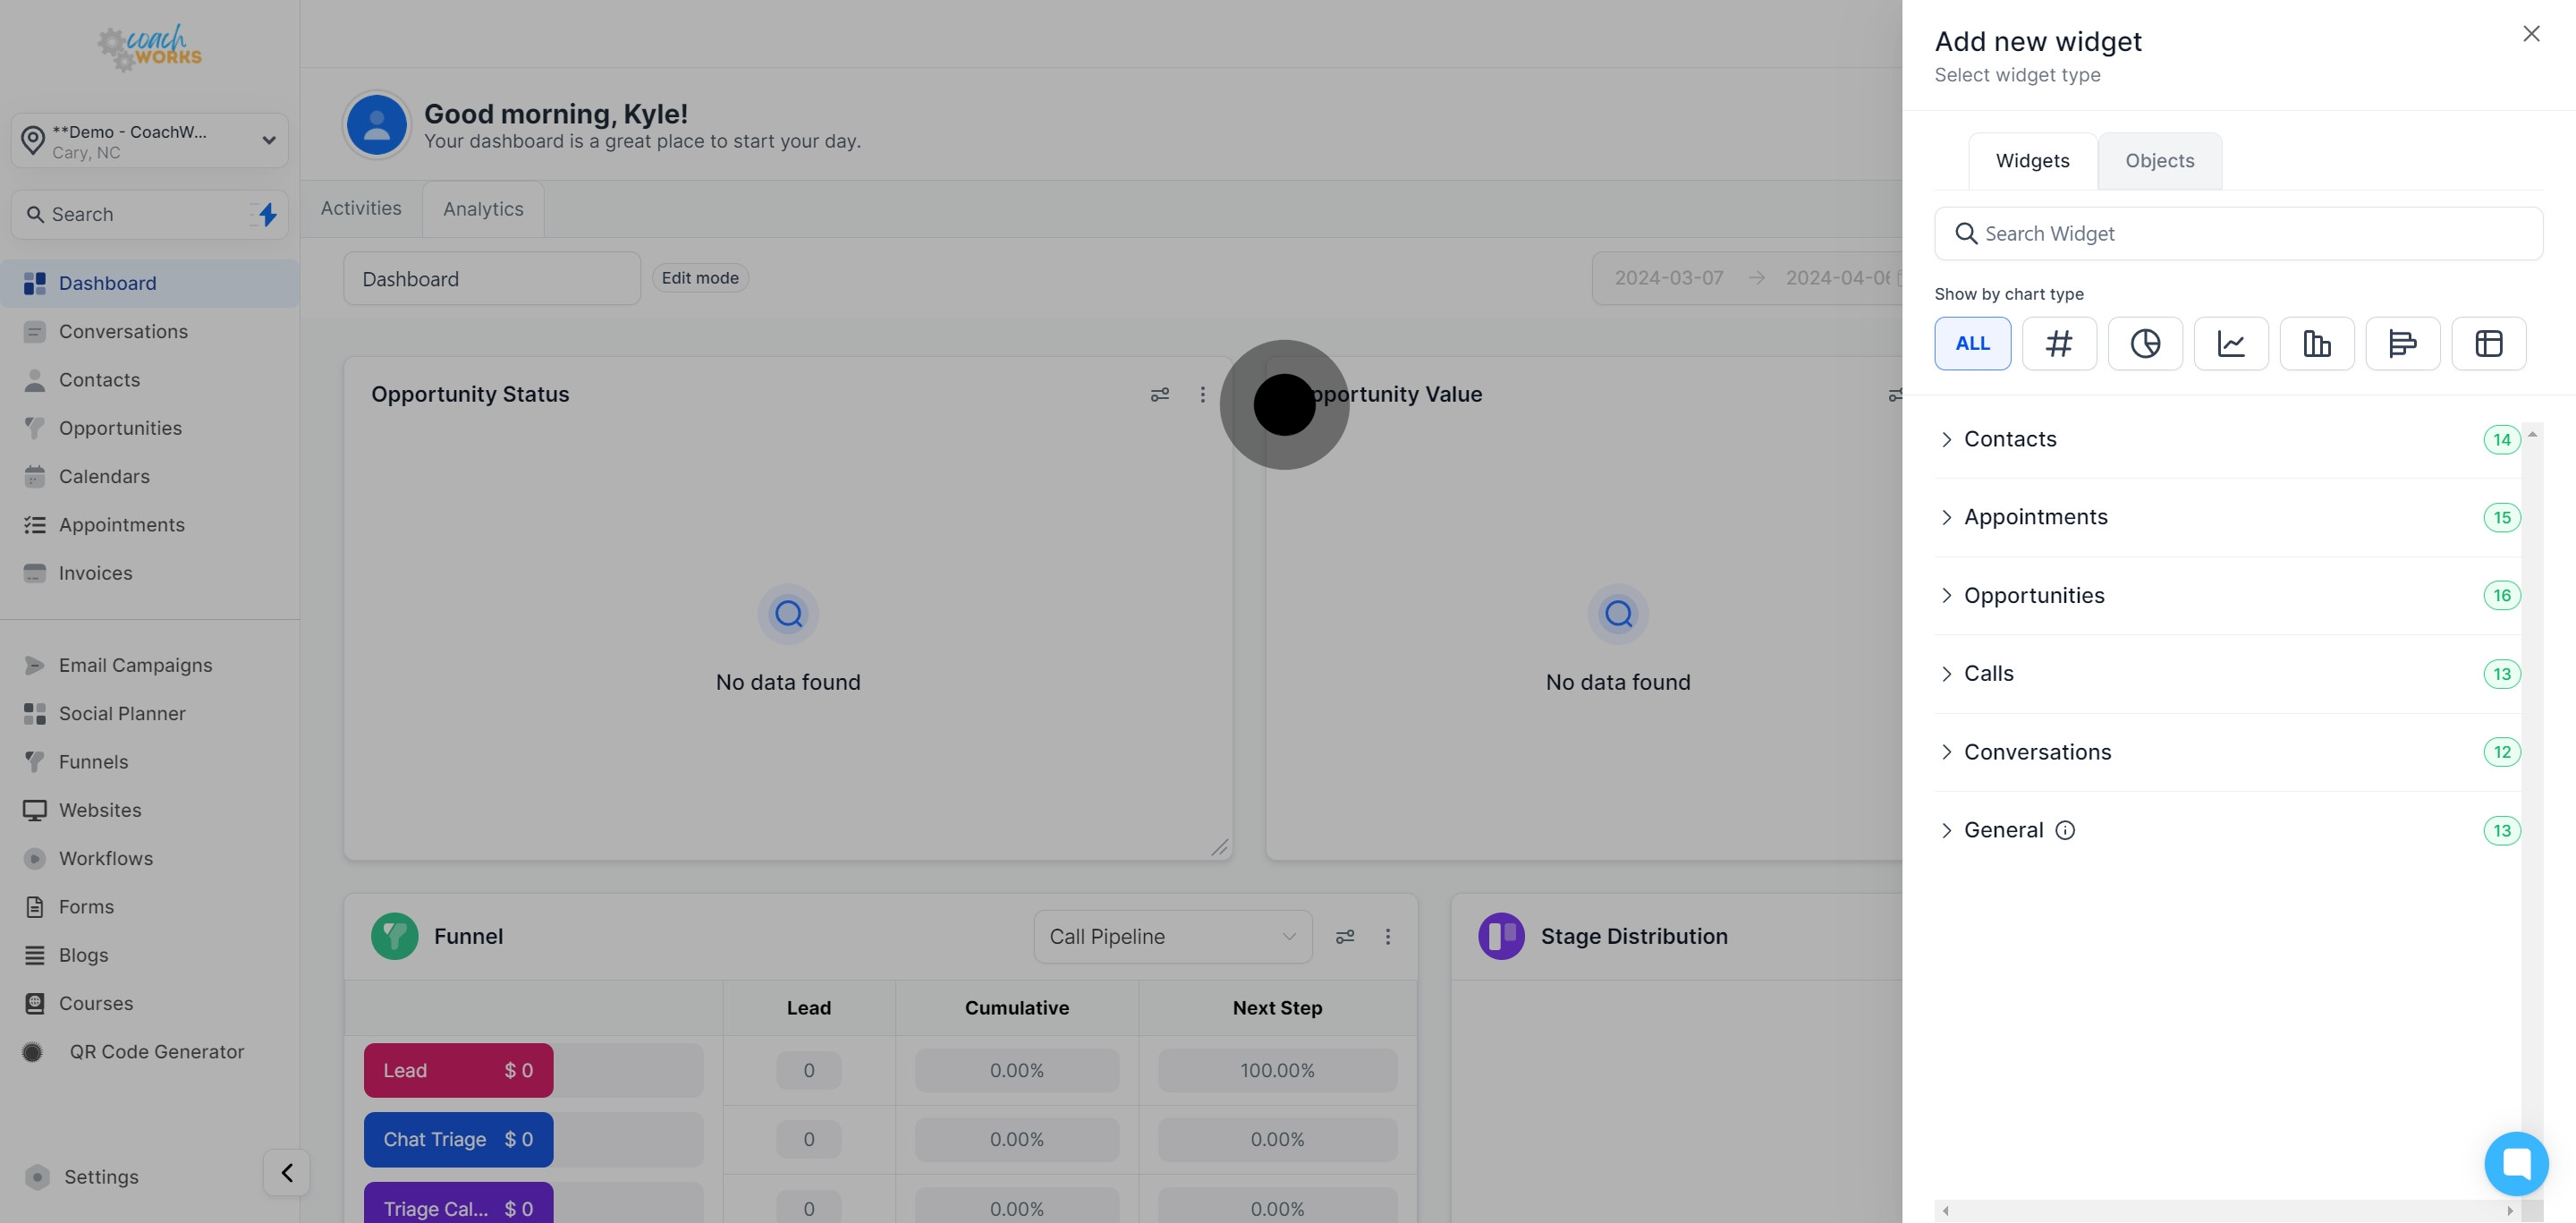Open the chat support bubble
This screenshot has width=2576, height=1223.
(2516, 1163)
